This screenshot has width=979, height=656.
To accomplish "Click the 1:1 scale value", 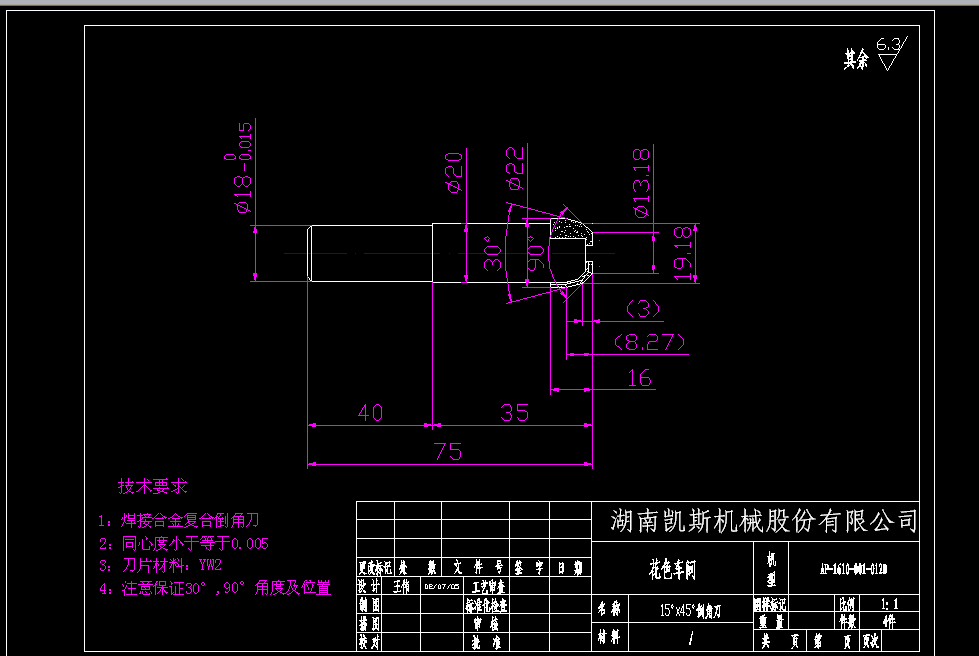I will click(x=890, y=604).
